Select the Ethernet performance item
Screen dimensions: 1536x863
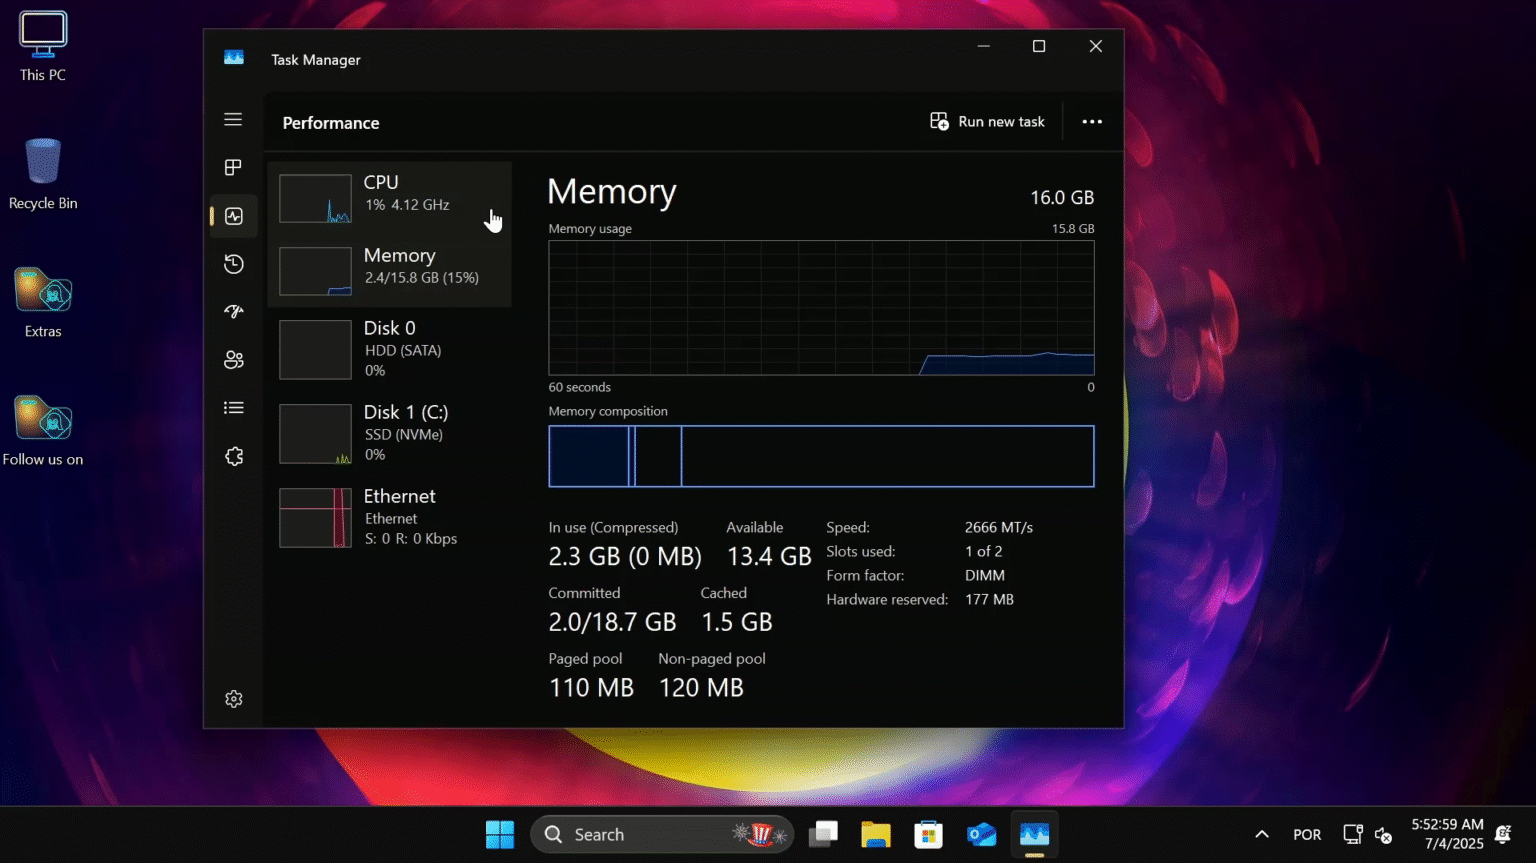[x=390, y=517]
